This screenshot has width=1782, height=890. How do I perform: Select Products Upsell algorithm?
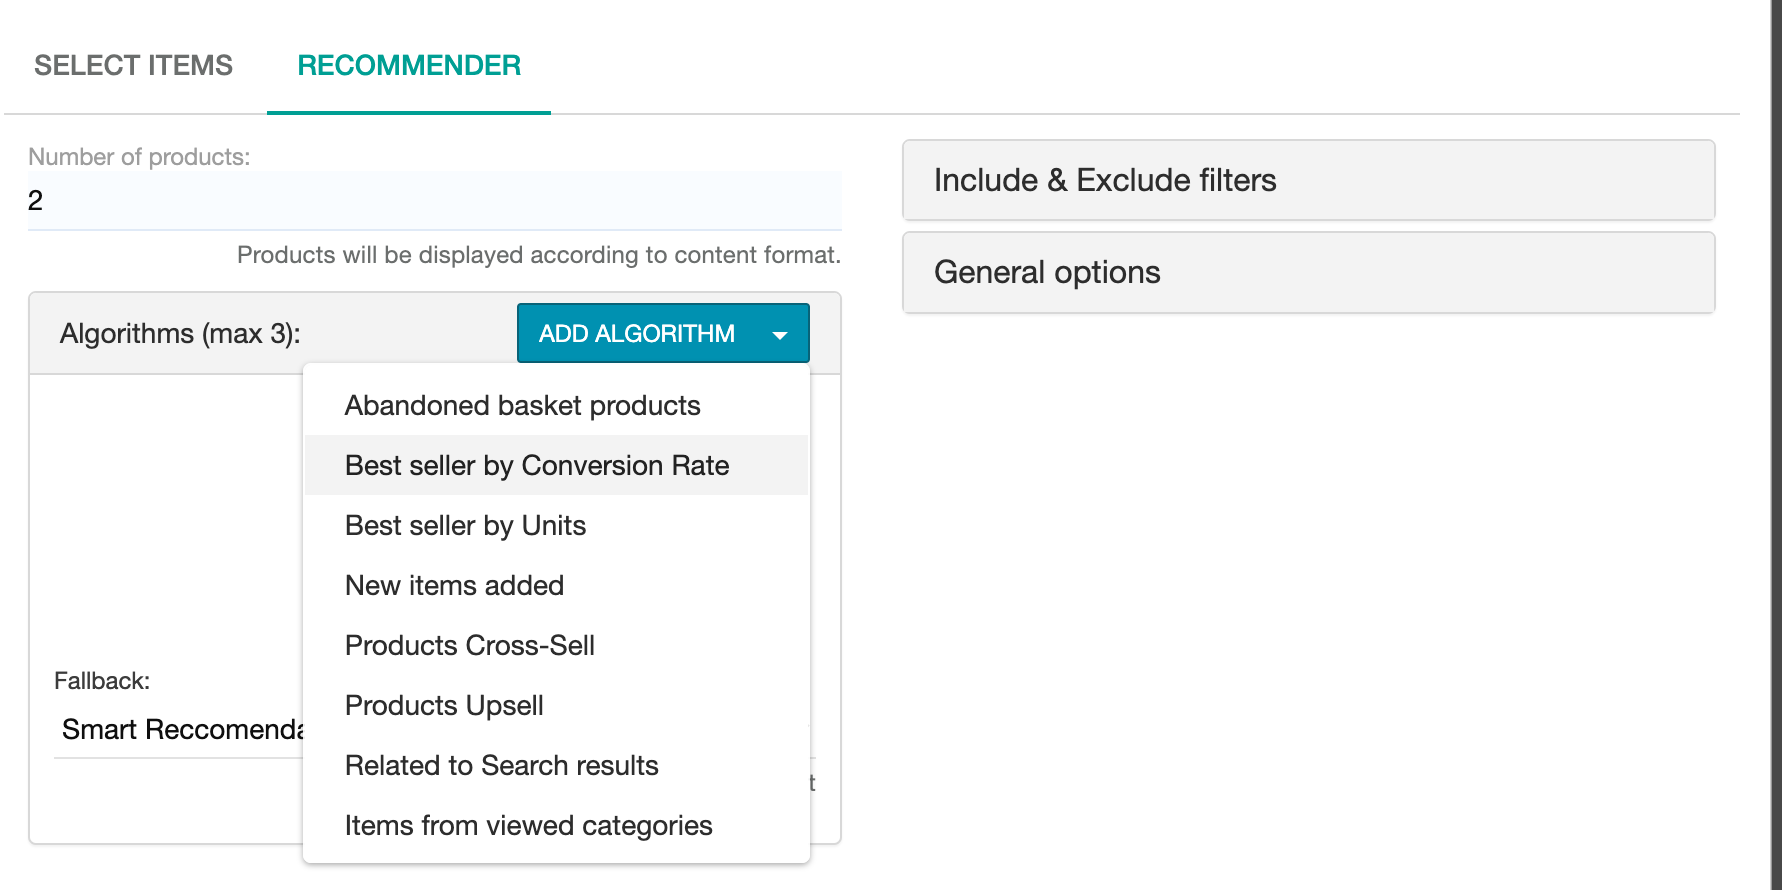pos(444,705)
